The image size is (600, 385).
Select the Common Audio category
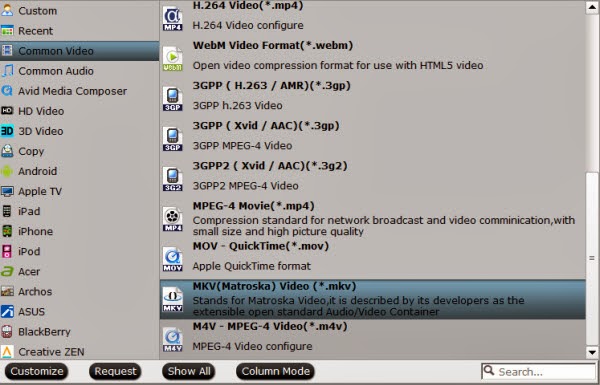pyautogui.click(x=79, y=71)
